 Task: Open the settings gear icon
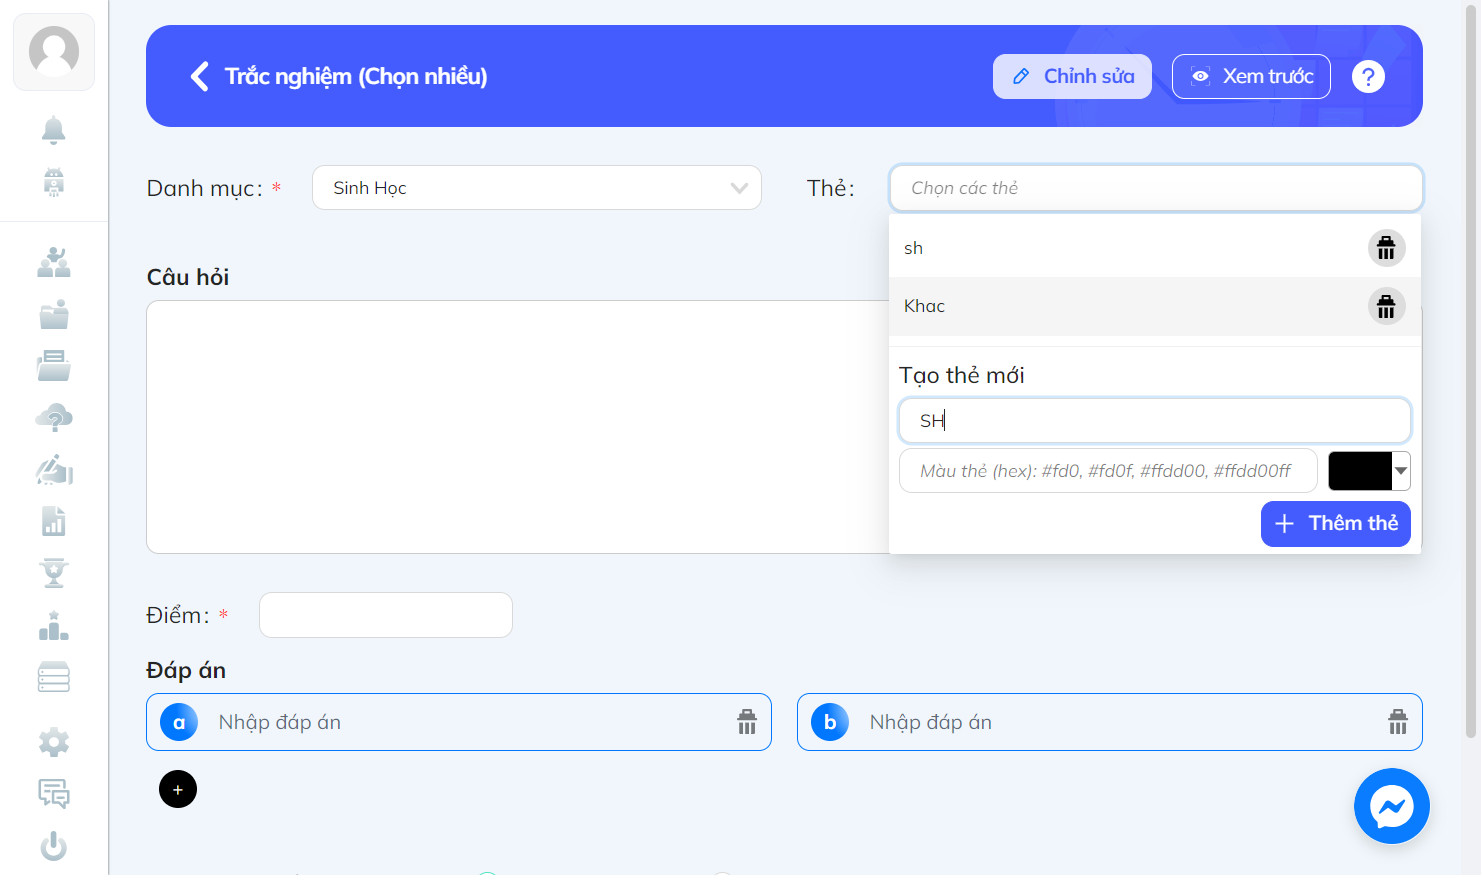click(54, 742)
